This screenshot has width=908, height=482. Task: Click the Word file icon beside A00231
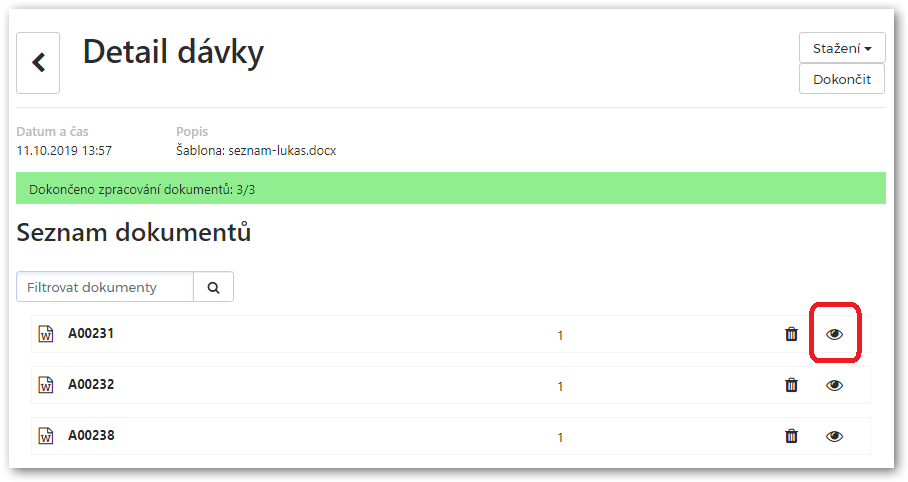coord(46,334)
